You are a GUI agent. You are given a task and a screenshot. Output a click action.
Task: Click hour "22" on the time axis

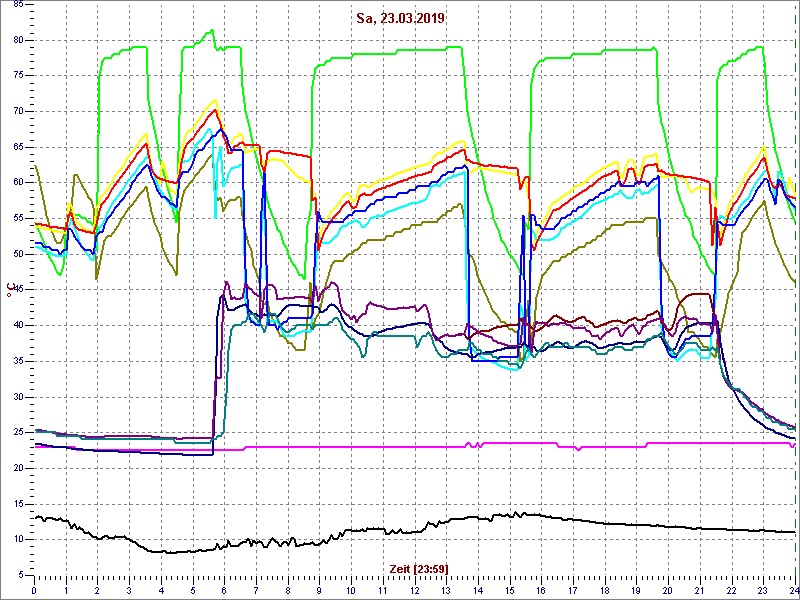[732, 588]
